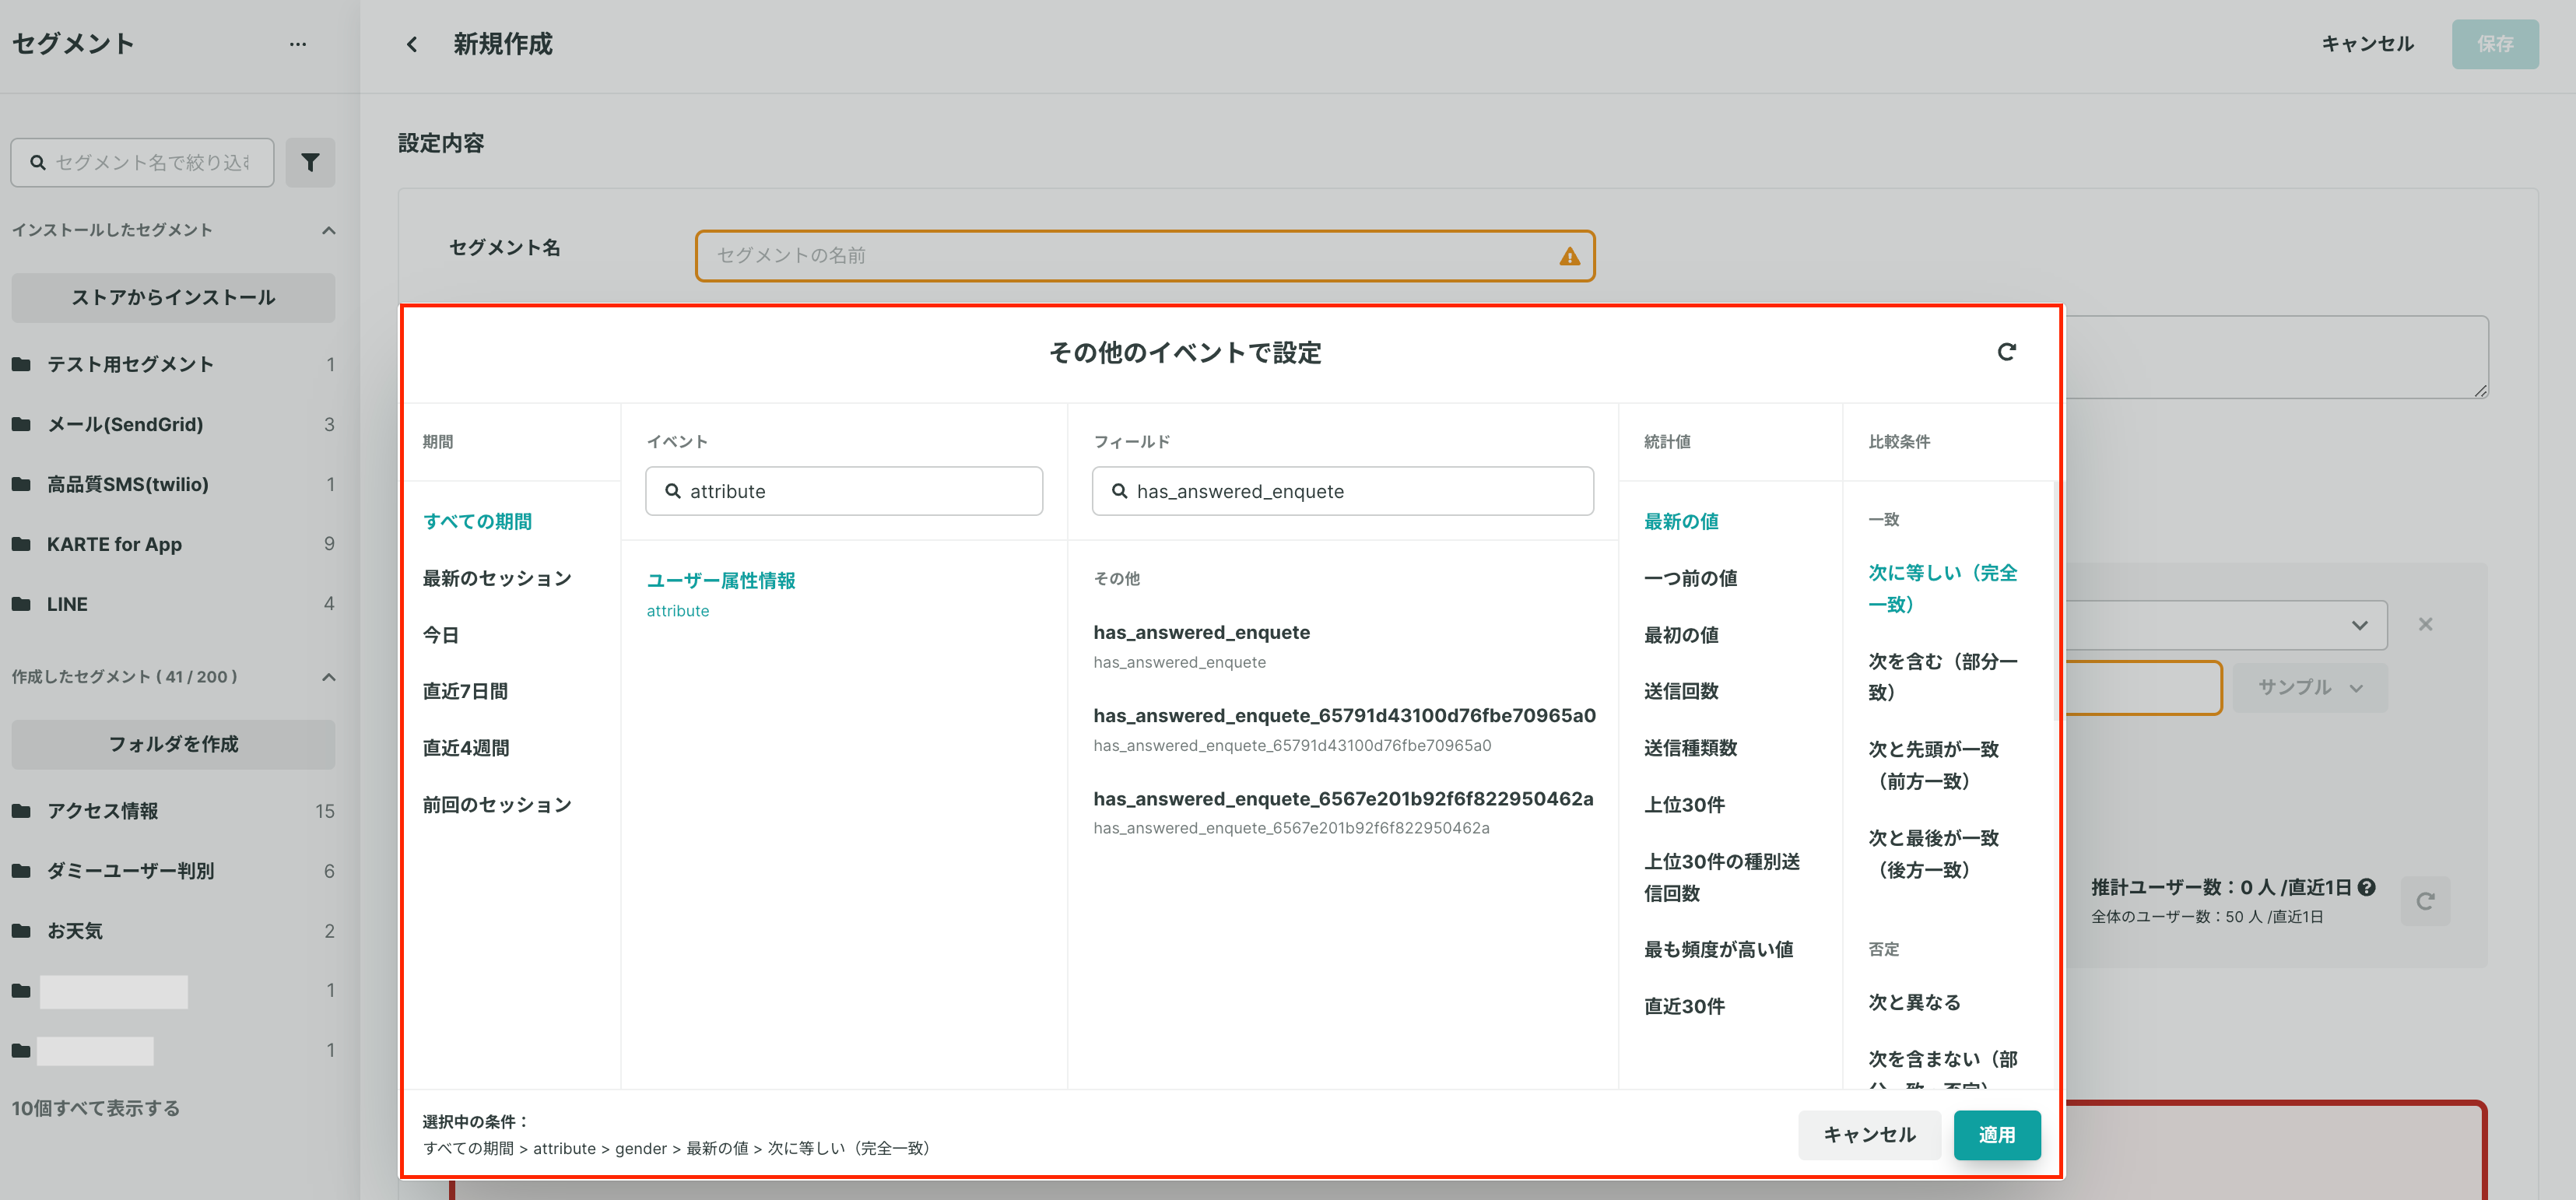Click フォルダを作成 button
Screen dimensions: 2576x1200
173,744
